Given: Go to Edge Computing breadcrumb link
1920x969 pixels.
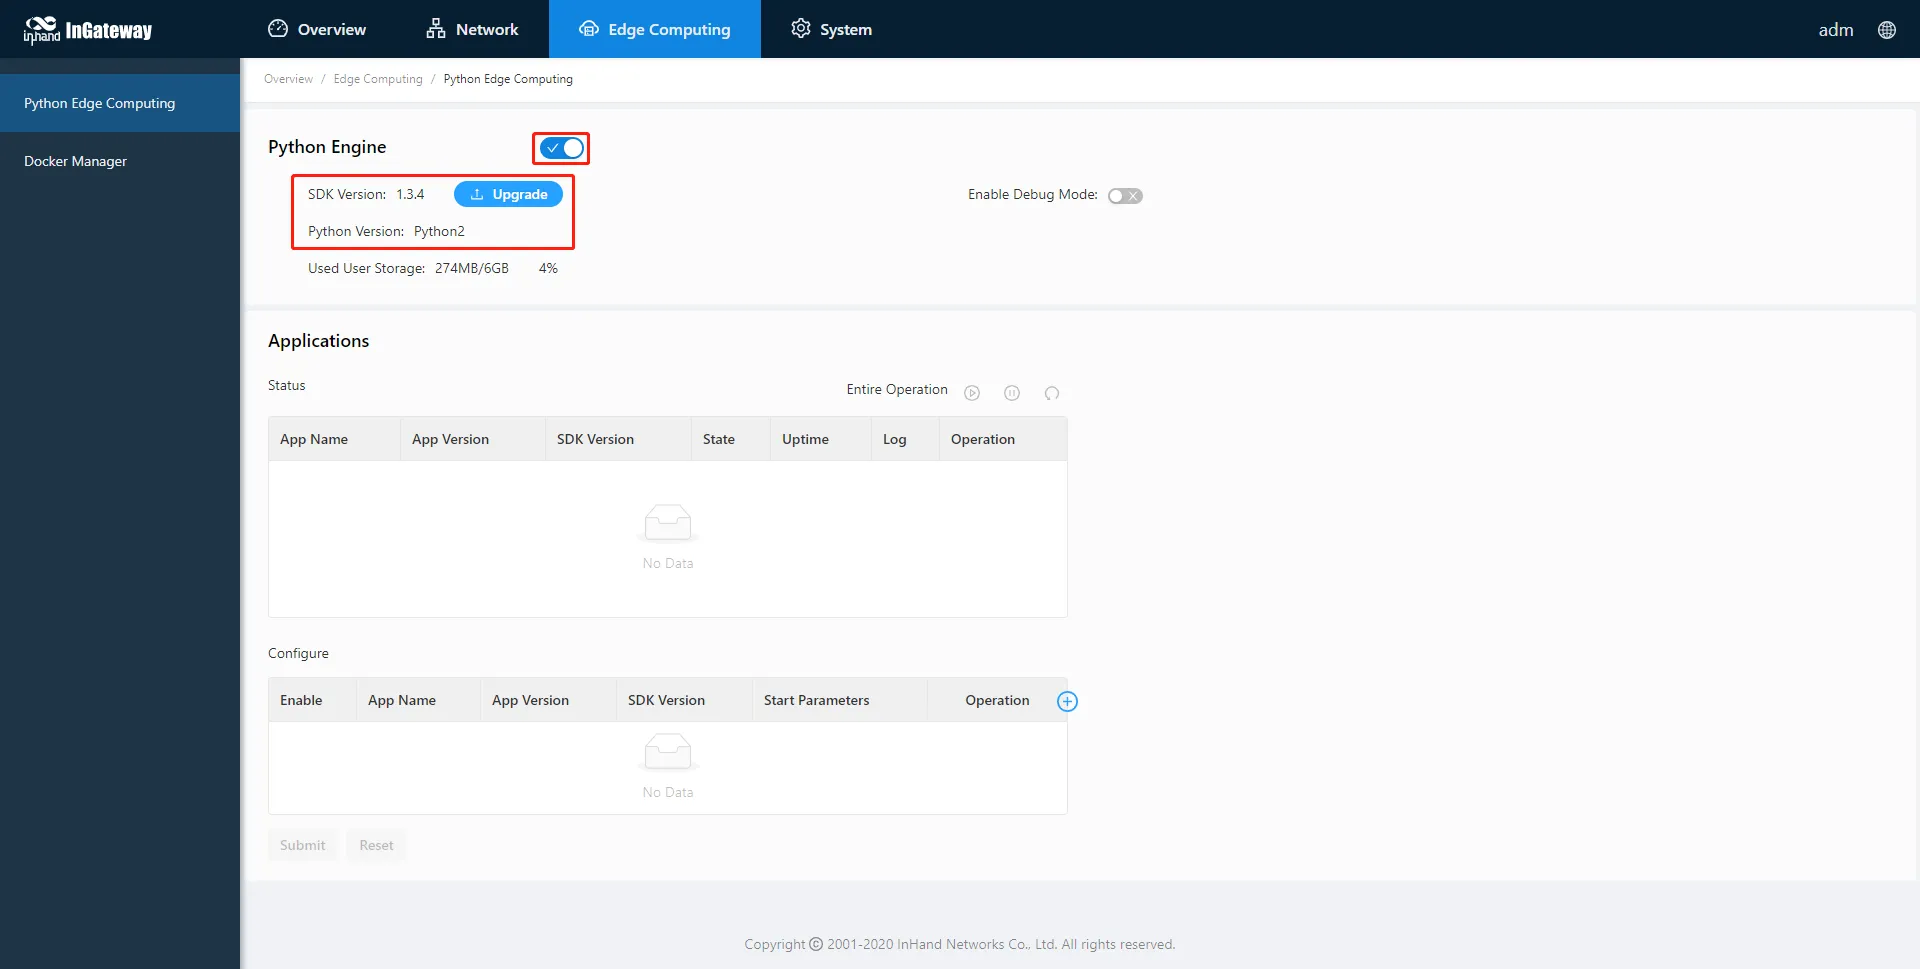Looking at the screenshot, I should (x=378, y=79).
